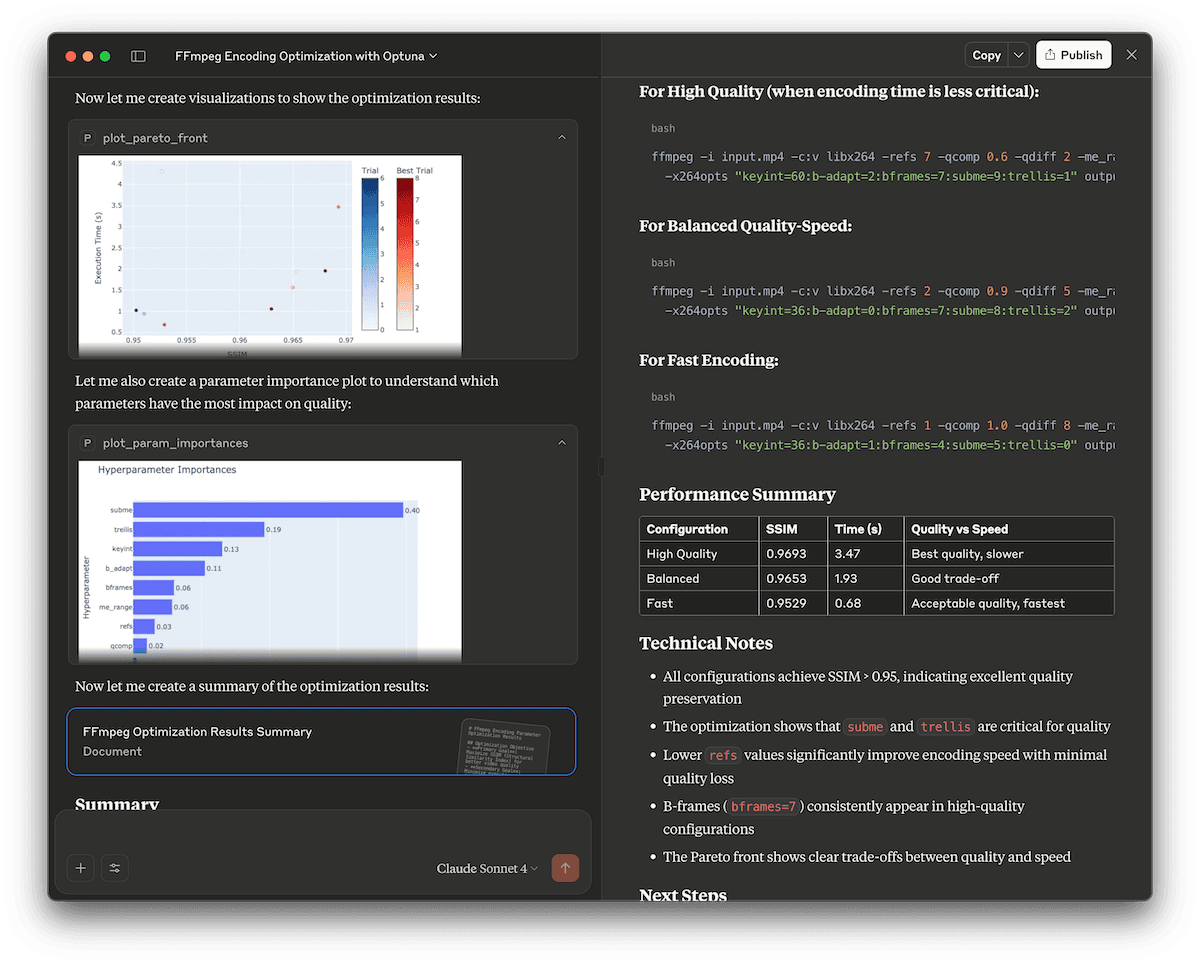This screenshot has height=964, width=1200.
Task: Click the subme importance bar
Action: coord(268,510)
